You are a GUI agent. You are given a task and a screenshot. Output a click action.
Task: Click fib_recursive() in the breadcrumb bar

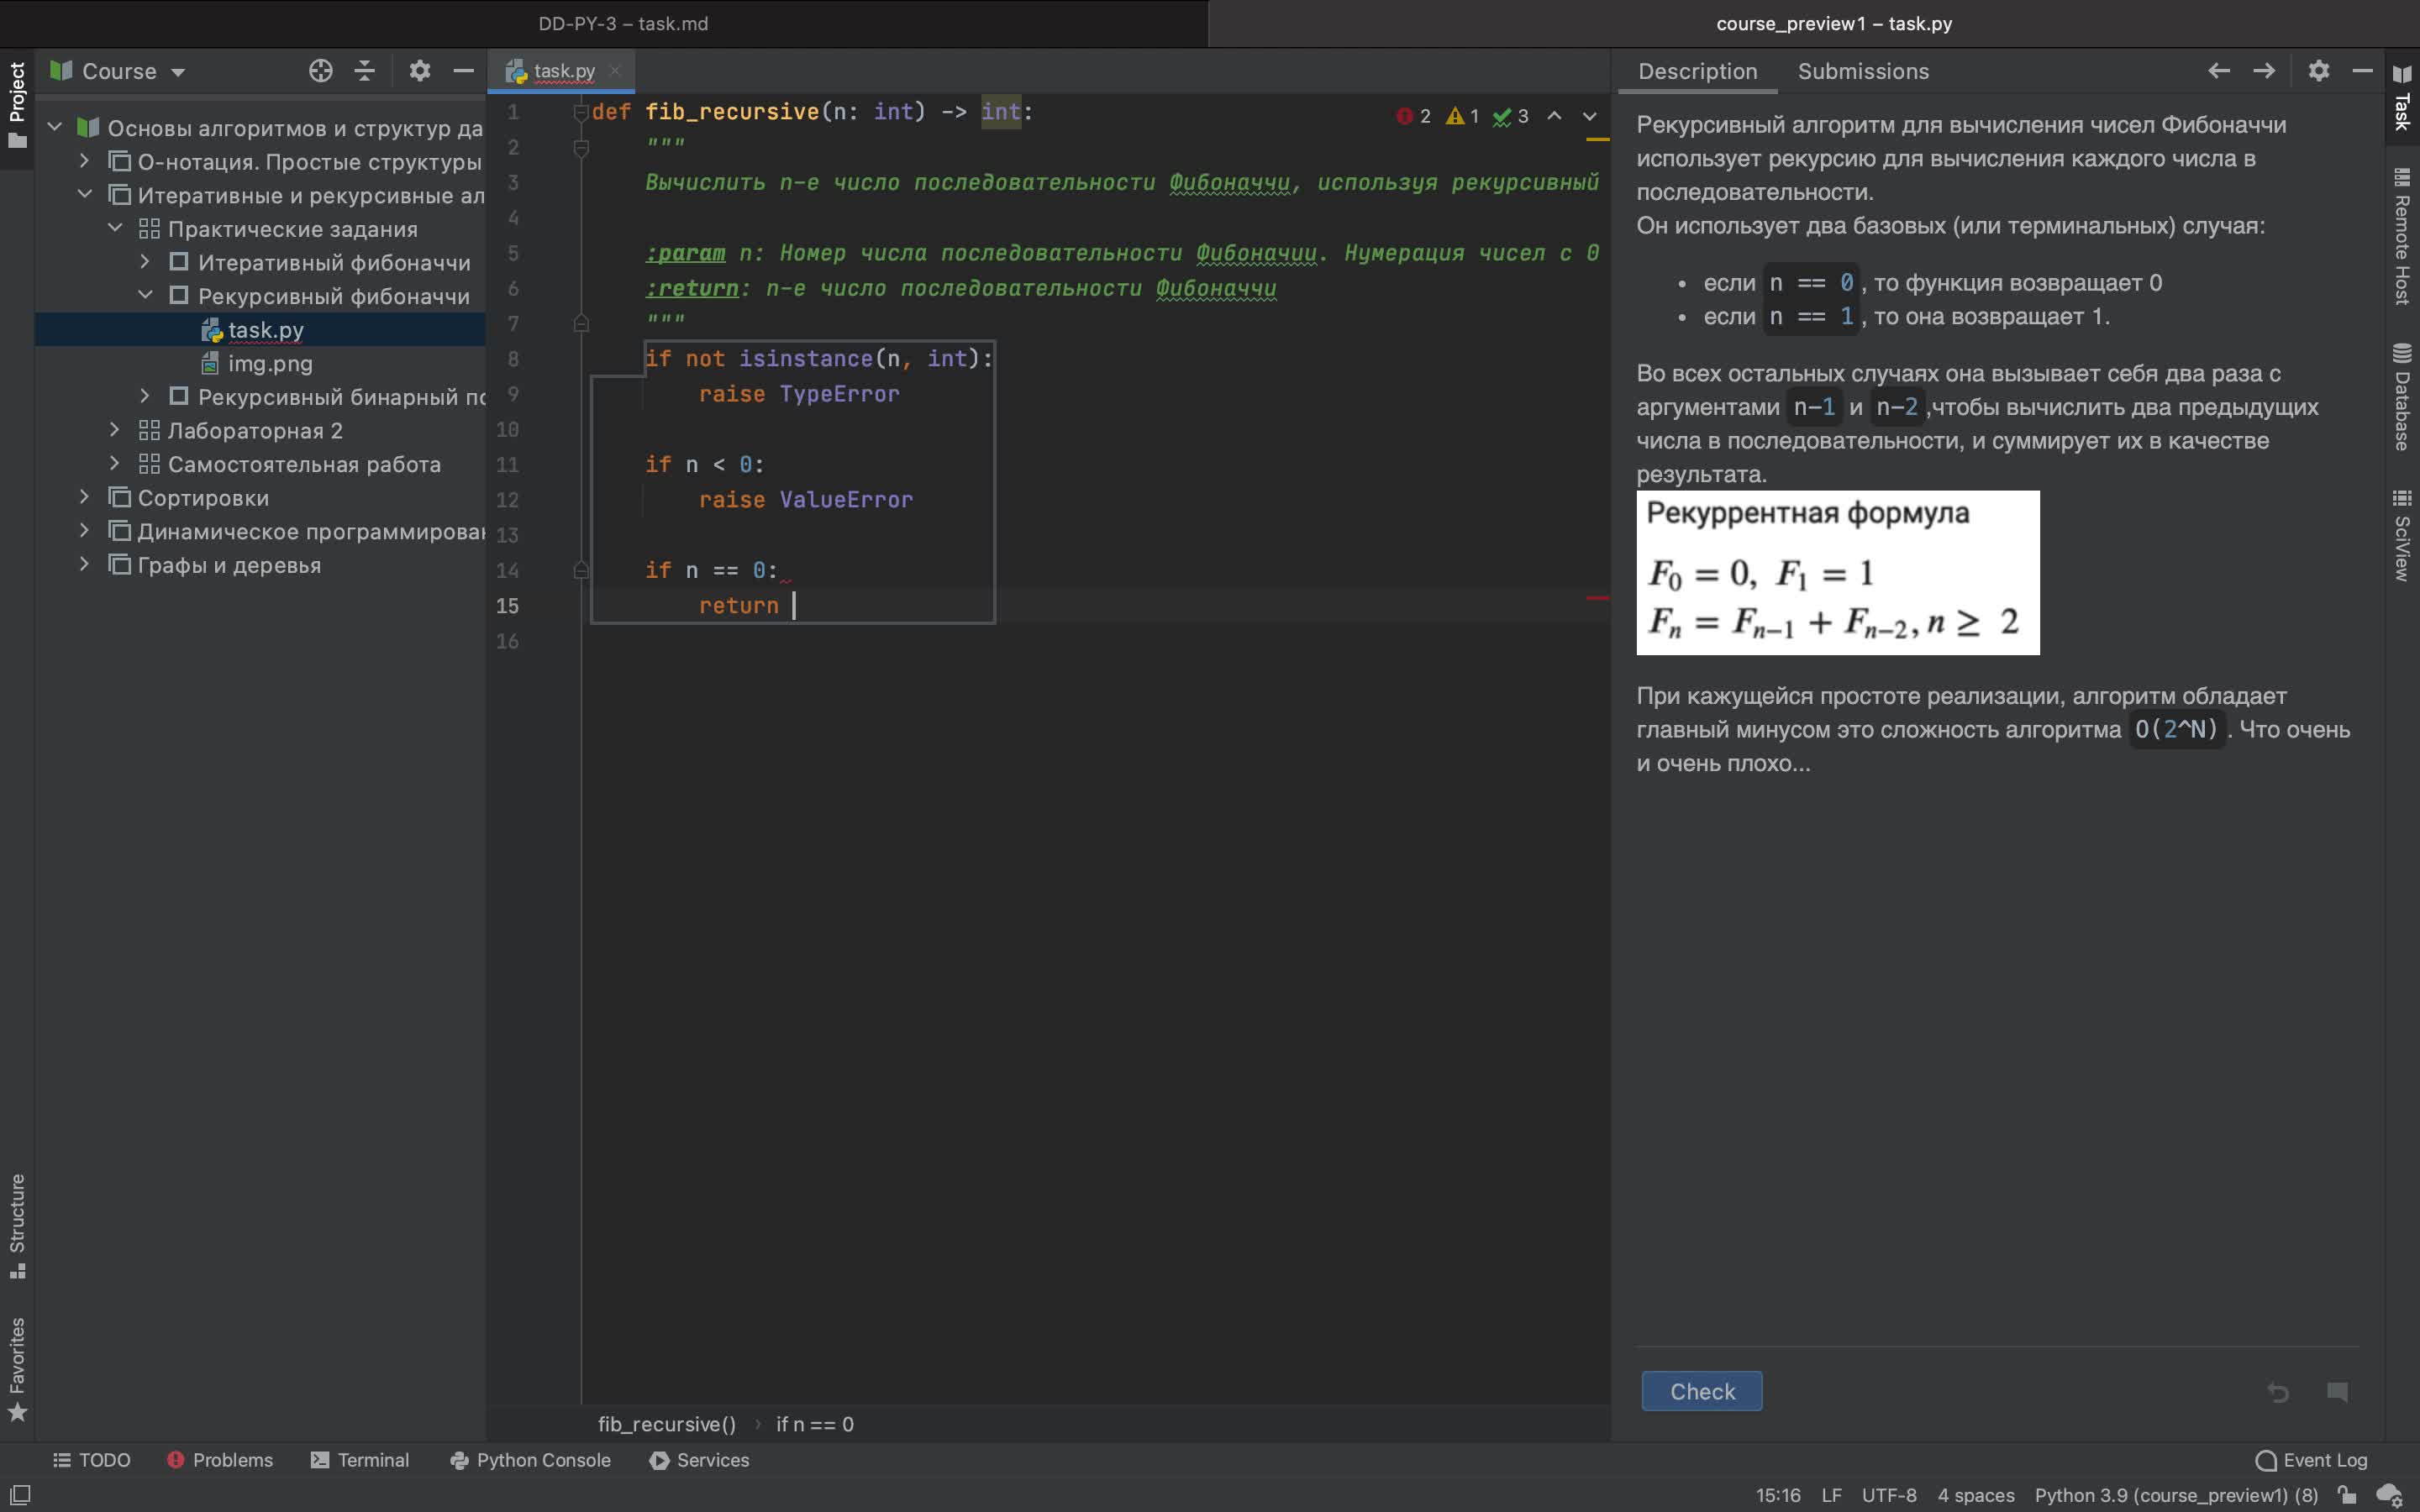(x=666, y=1424)
